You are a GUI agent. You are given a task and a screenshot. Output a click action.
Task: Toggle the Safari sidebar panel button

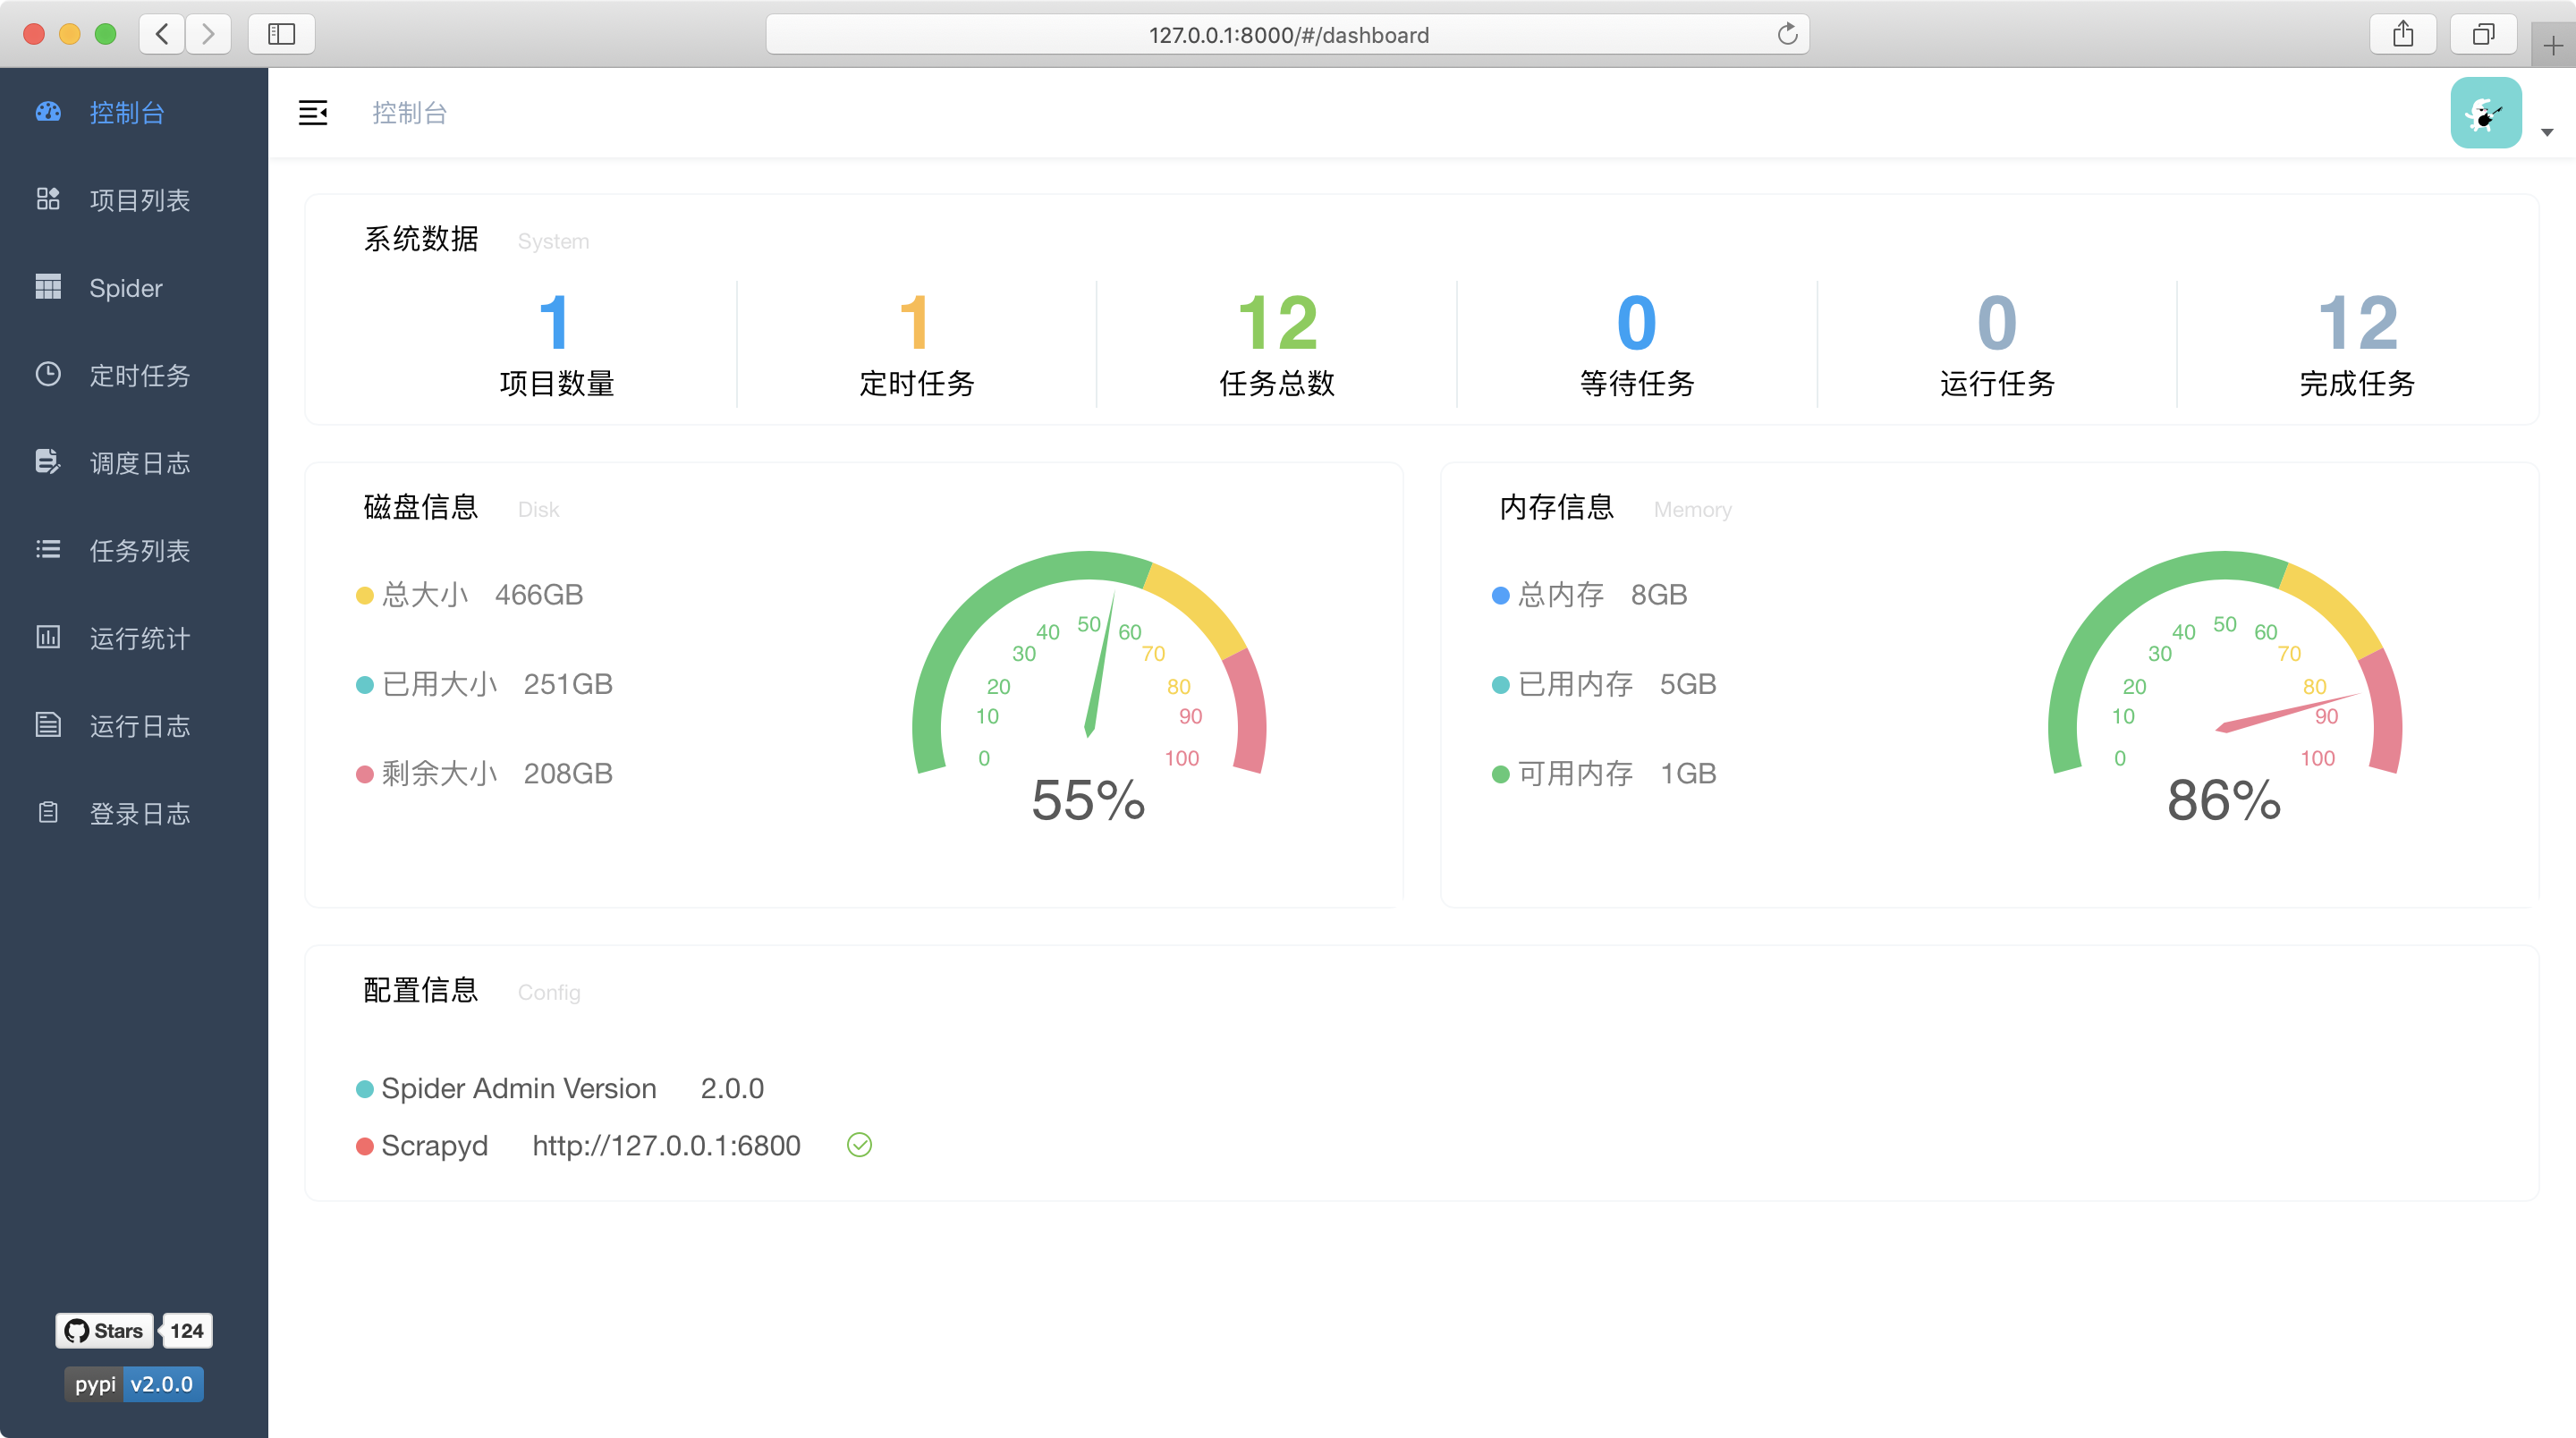click(282, 34)
